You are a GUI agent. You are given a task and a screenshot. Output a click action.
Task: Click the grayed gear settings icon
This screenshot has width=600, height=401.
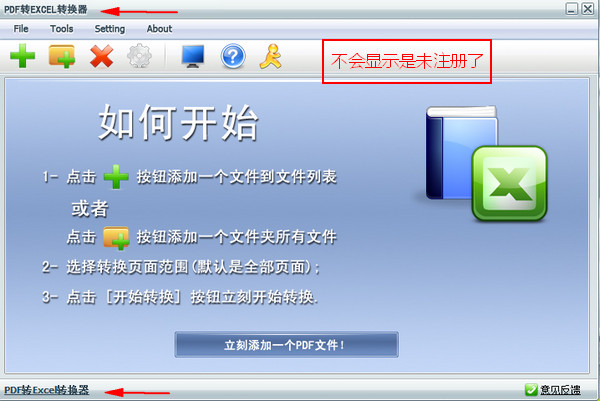click(139, 56)
